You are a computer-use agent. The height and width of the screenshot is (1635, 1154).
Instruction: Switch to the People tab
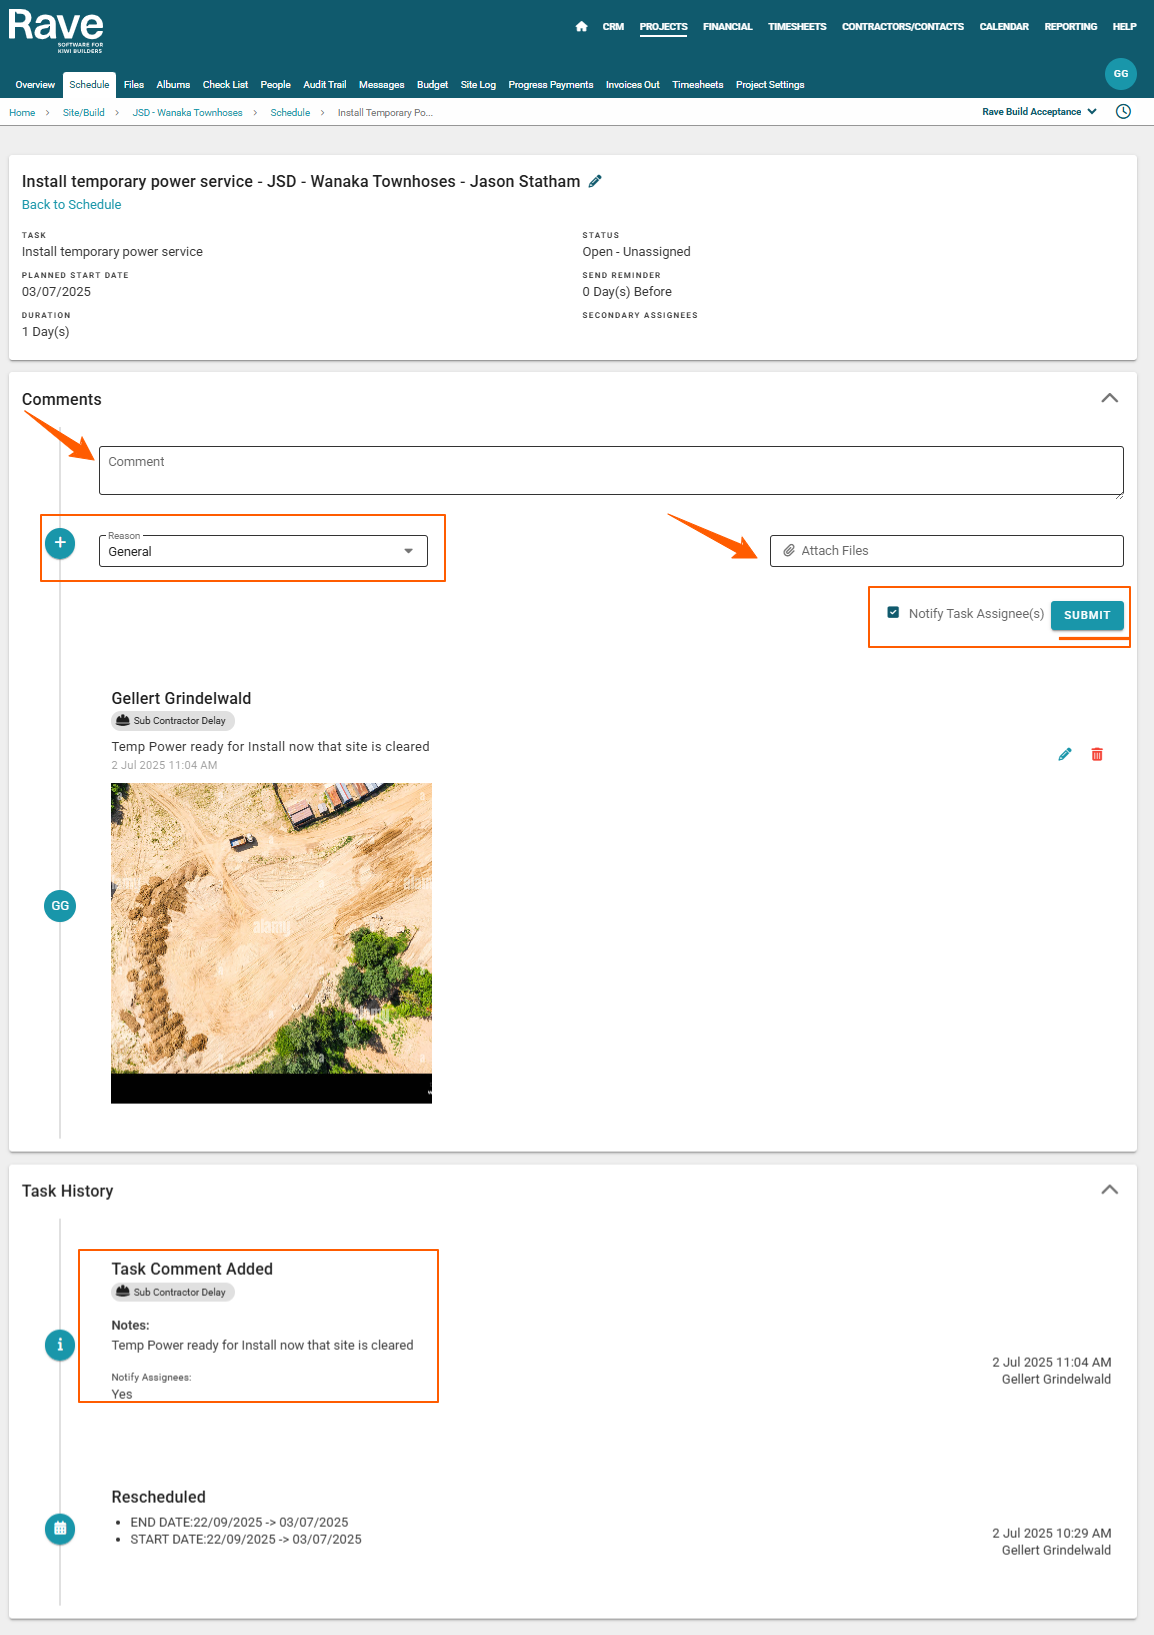tap(275, 85)
